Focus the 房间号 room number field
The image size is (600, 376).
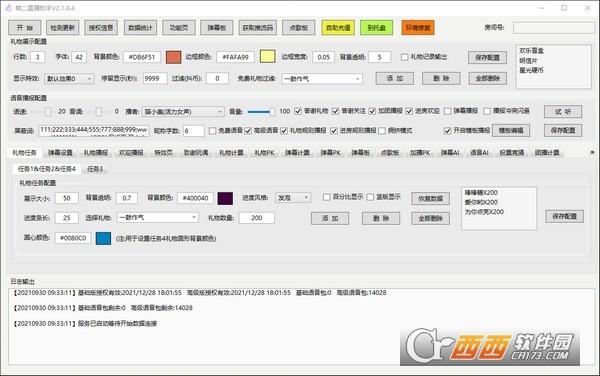pyautogui.click(x=553, y=28)
